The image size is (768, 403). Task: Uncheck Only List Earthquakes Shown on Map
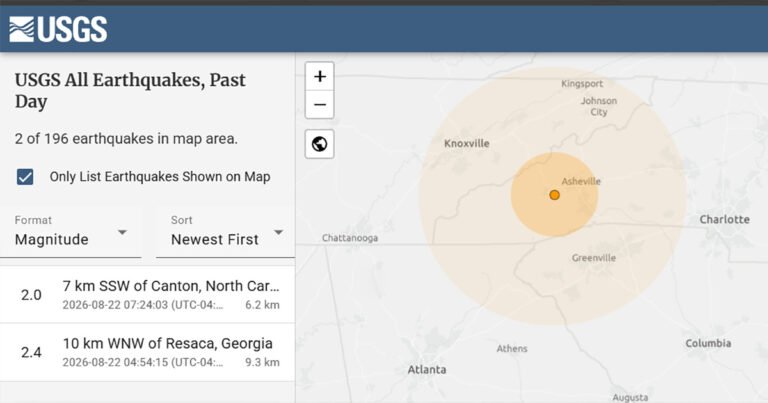(x=25, y=177)
